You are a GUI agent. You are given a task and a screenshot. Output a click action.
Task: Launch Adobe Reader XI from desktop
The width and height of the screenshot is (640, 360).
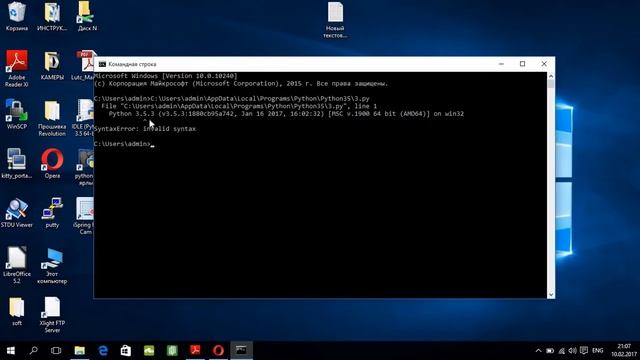pos(17,68)
